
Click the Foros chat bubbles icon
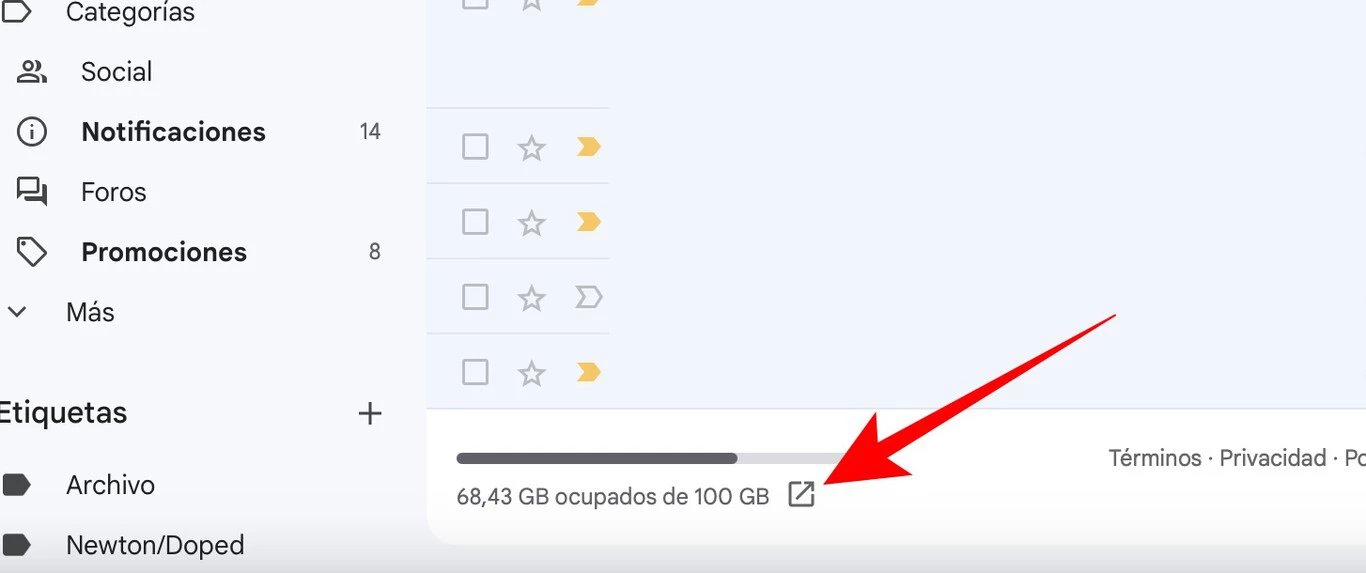(x=32, y=192)
